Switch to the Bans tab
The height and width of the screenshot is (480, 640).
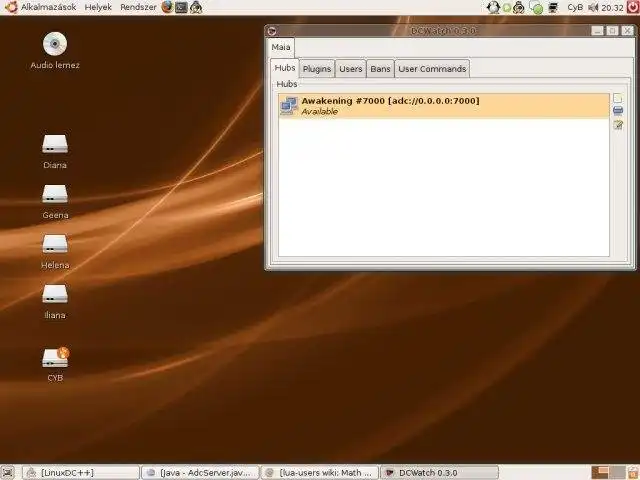380,69
